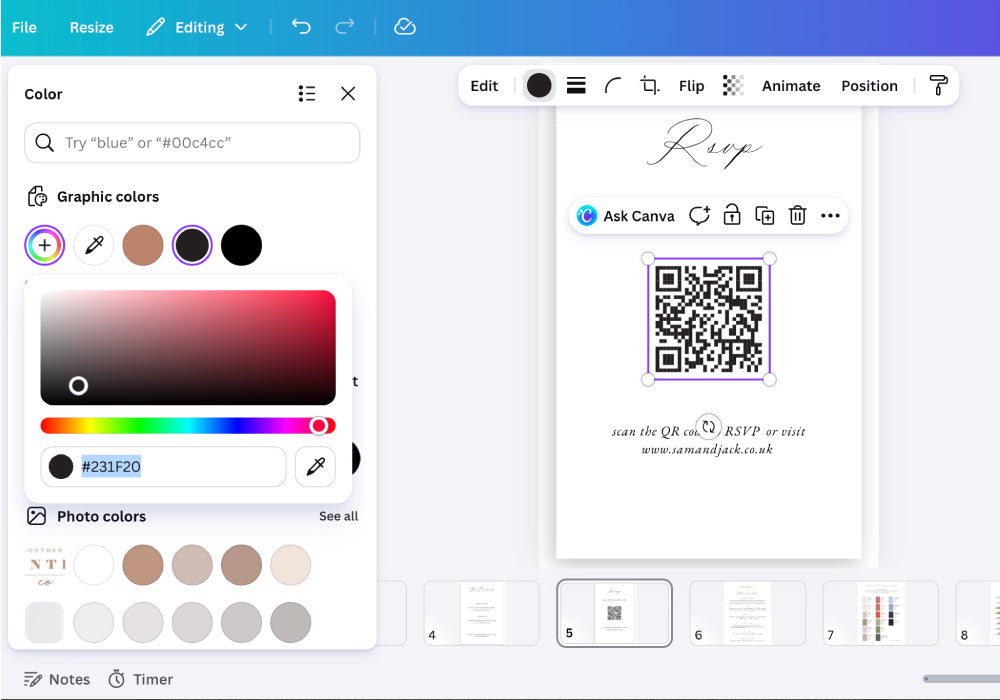The image size is (1000, 700).
Task: Click the trash delete icon
Action: [797, 215]
